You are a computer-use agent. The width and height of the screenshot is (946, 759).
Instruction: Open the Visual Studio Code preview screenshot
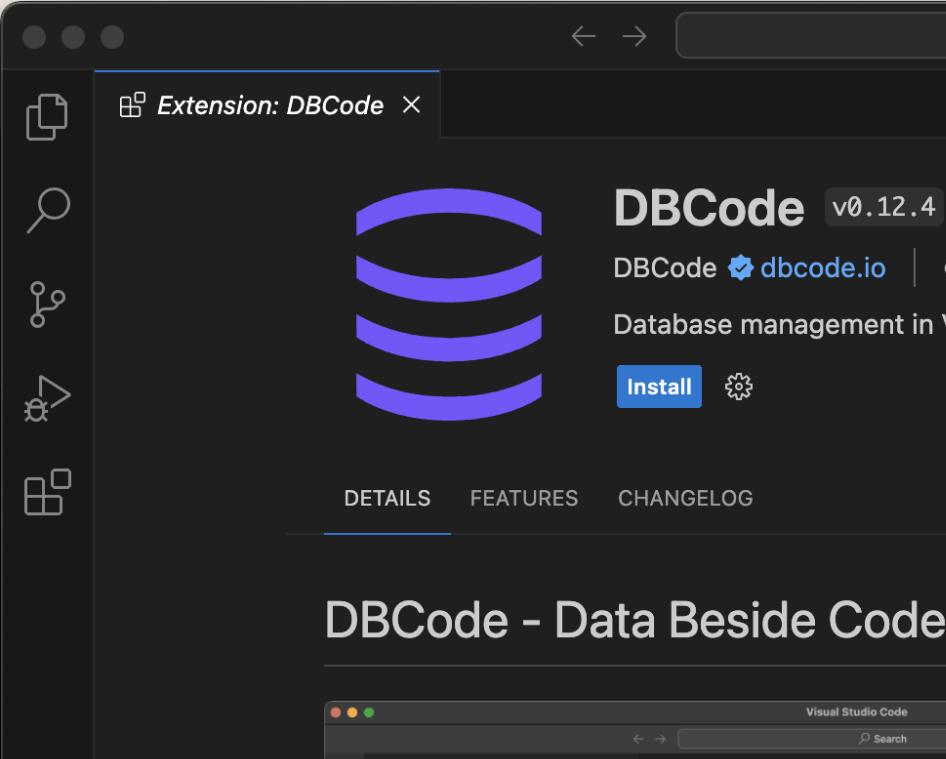(634, 729)
